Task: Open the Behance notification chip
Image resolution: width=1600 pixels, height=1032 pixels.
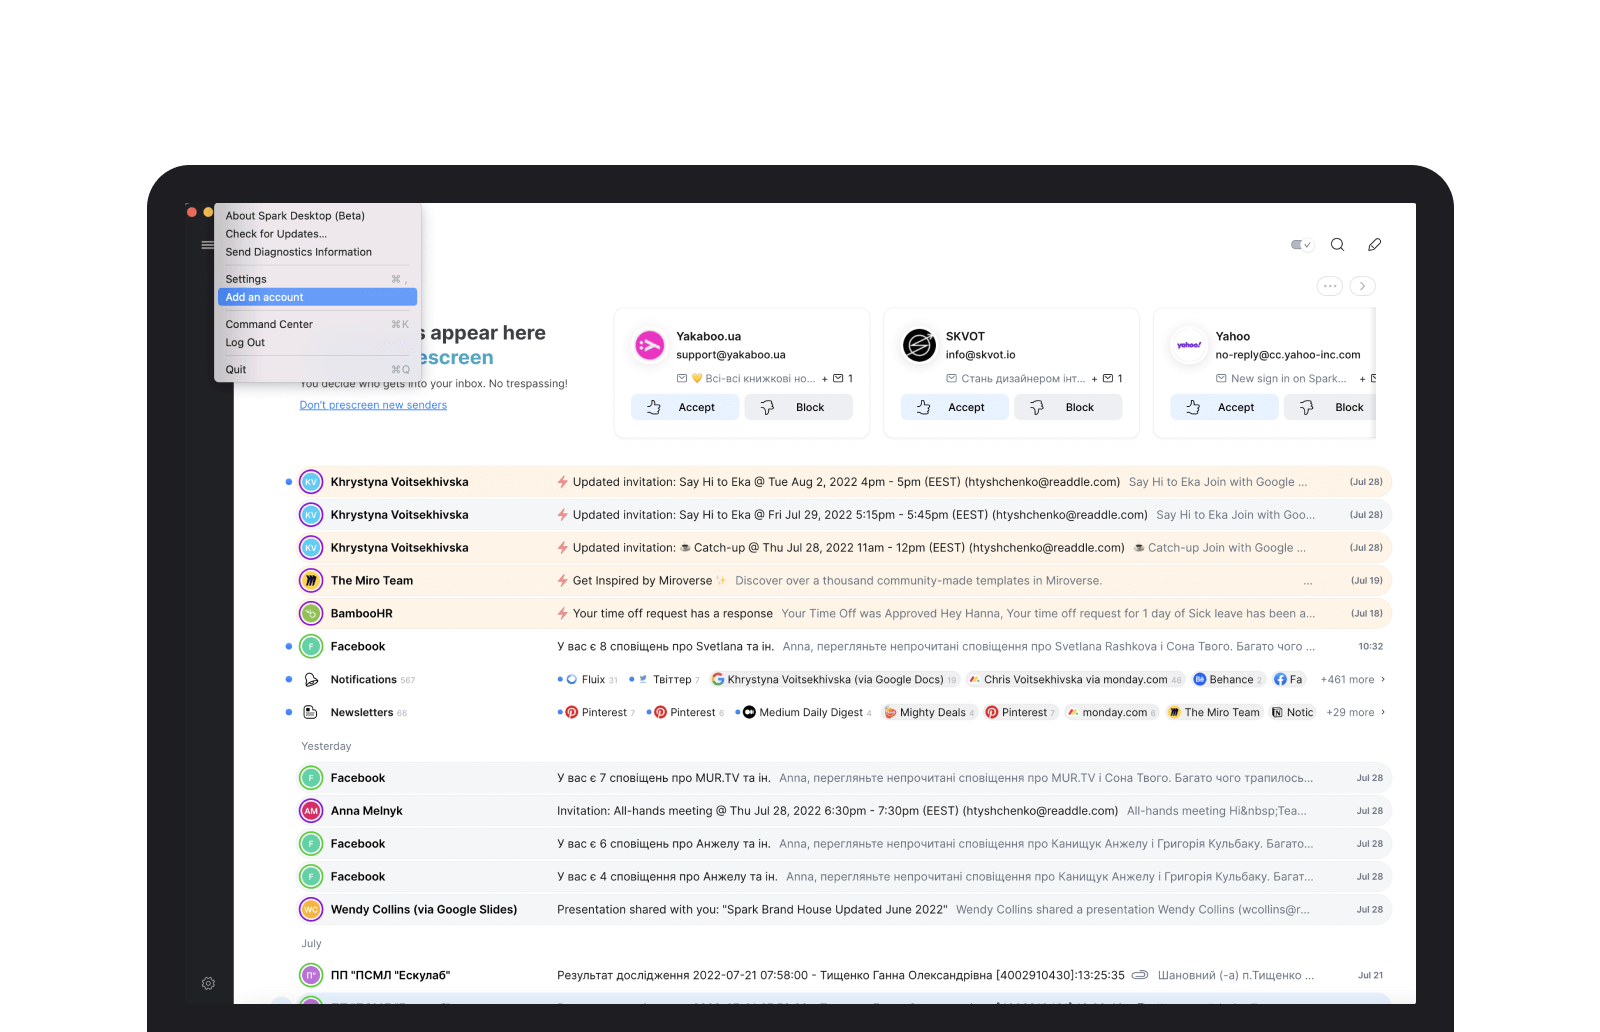Action: coord(1228,680)
